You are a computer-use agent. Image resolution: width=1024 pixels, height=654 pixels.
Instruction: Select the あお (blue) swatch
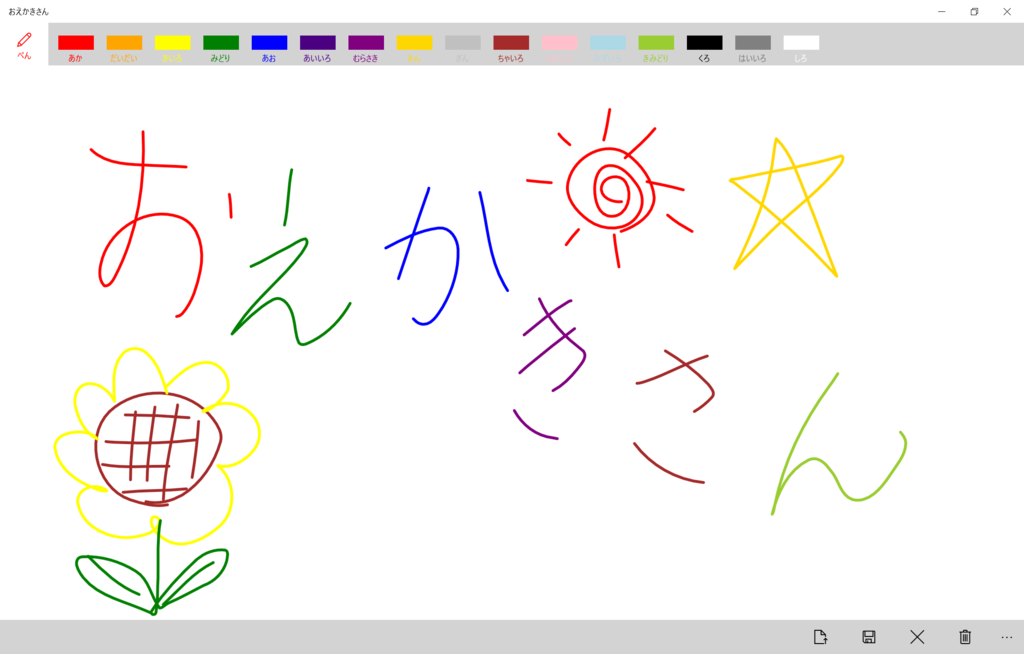(x=270, y=44)
